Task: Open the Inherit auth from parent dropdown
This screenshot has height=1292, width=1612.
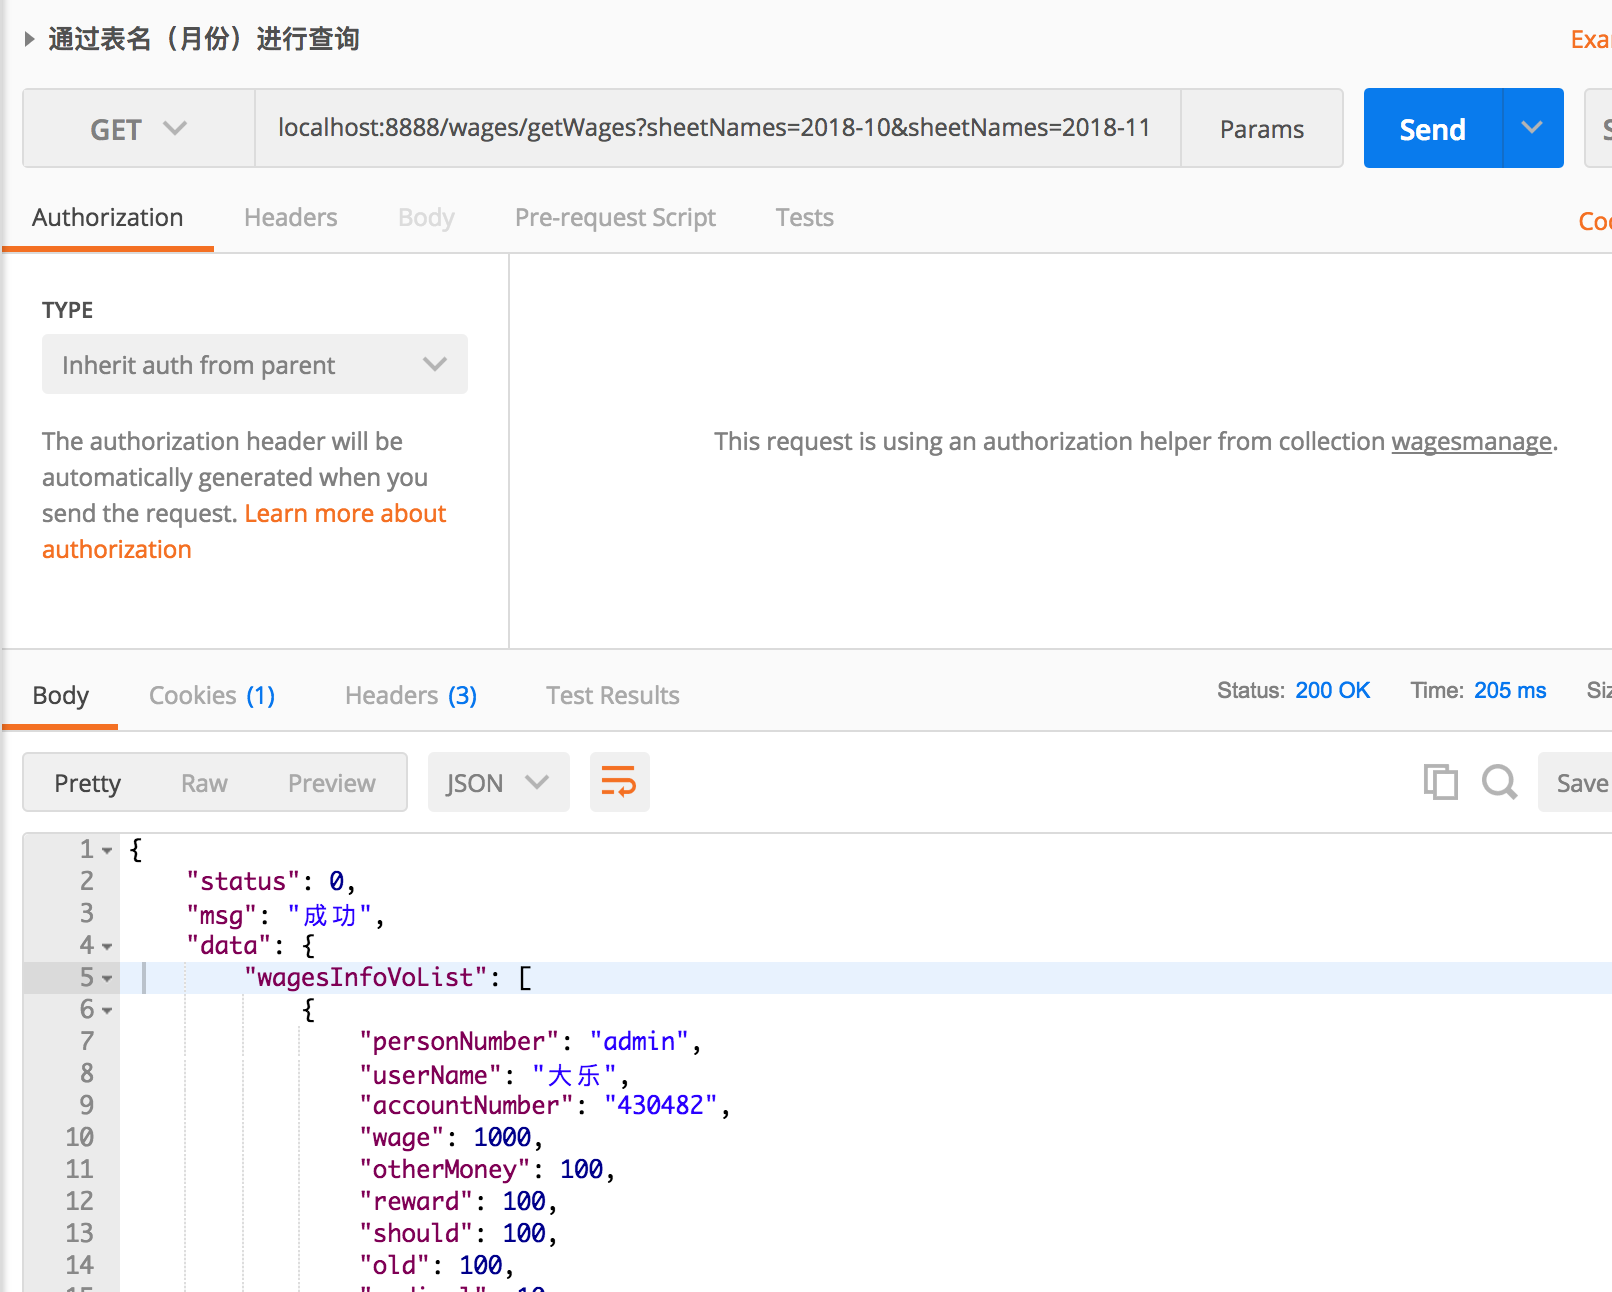Action: point(255,364)
